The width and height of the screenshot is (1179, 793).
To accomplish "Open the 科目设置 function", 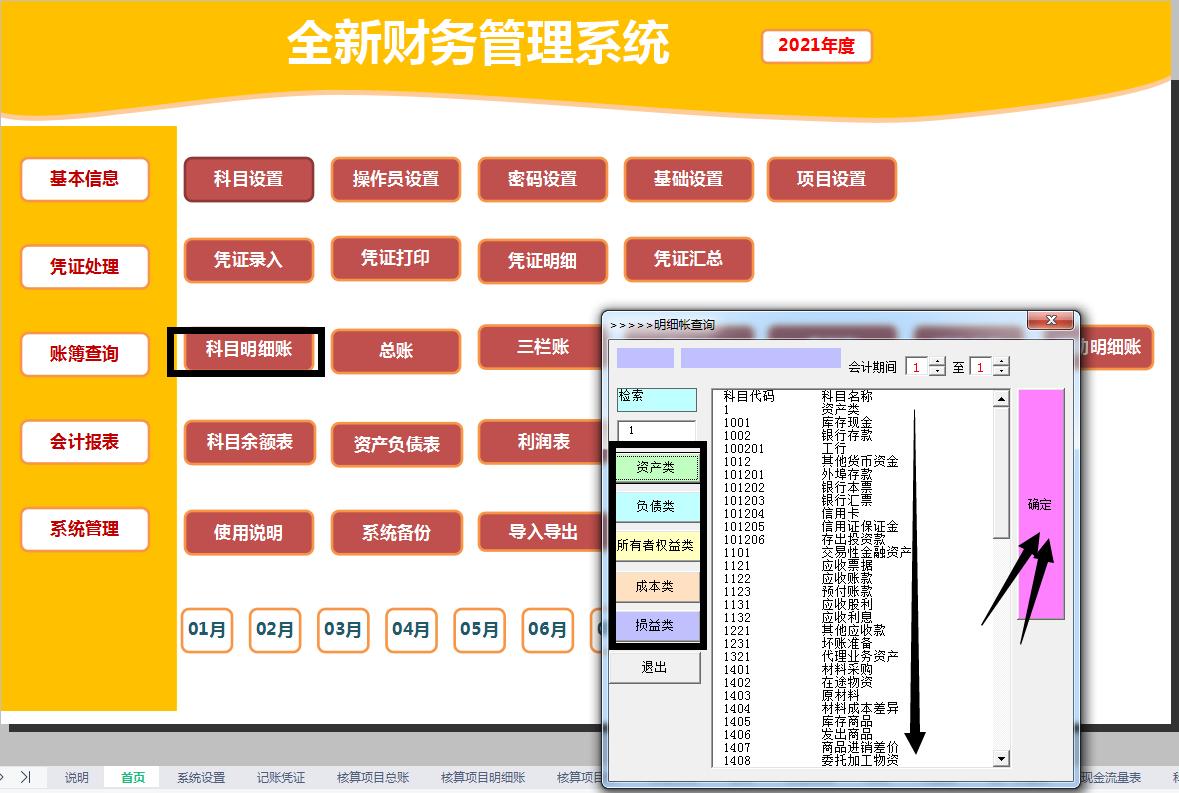I will point(248,180).
